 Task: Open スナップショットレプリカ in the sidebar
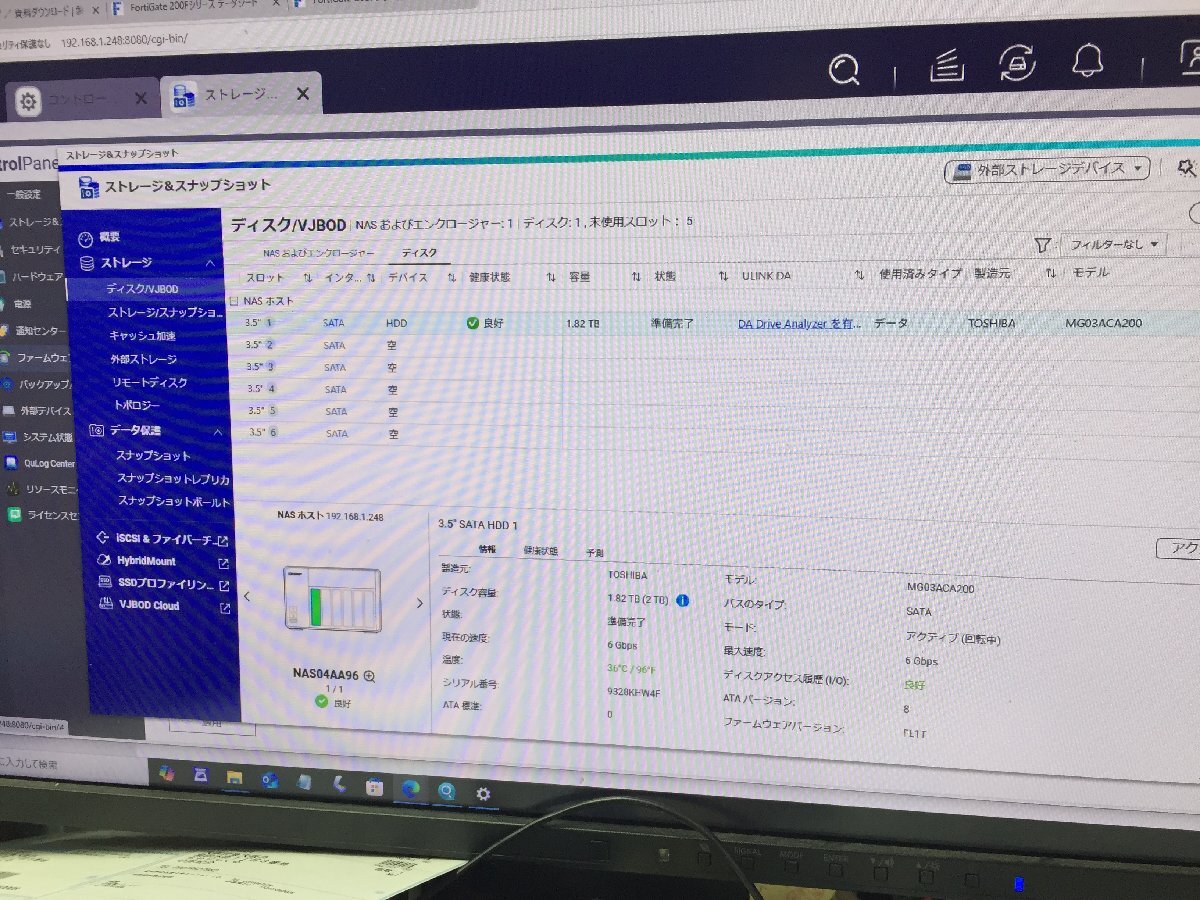(173, 478)
